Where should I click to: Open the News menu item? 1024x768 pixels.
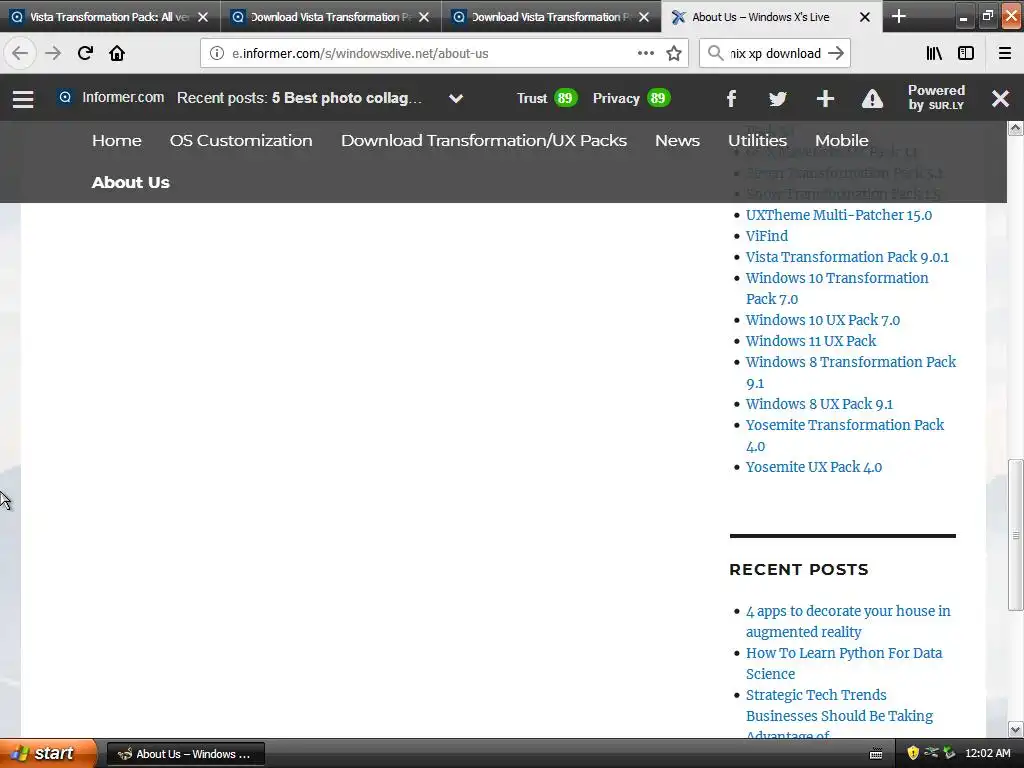pos(677,140)
